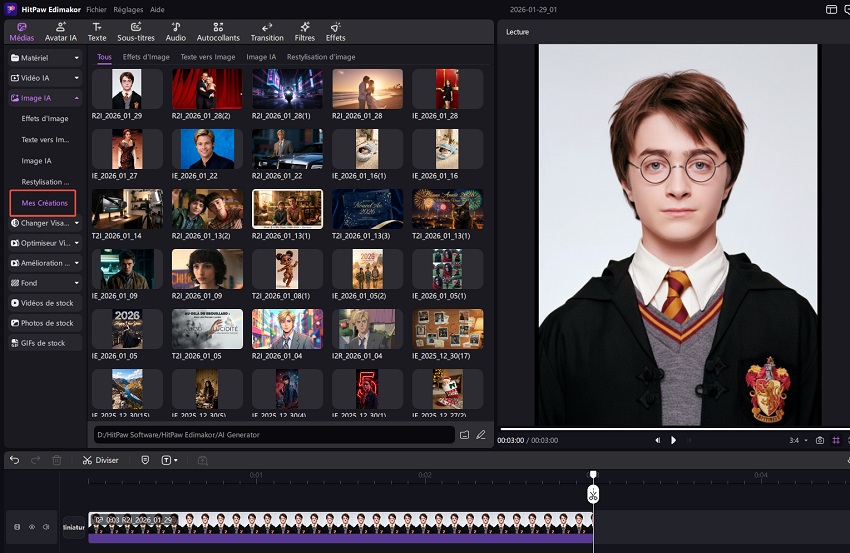Open the Fichier menu
The image size is (850, 553).
click(x=96, y=10)
